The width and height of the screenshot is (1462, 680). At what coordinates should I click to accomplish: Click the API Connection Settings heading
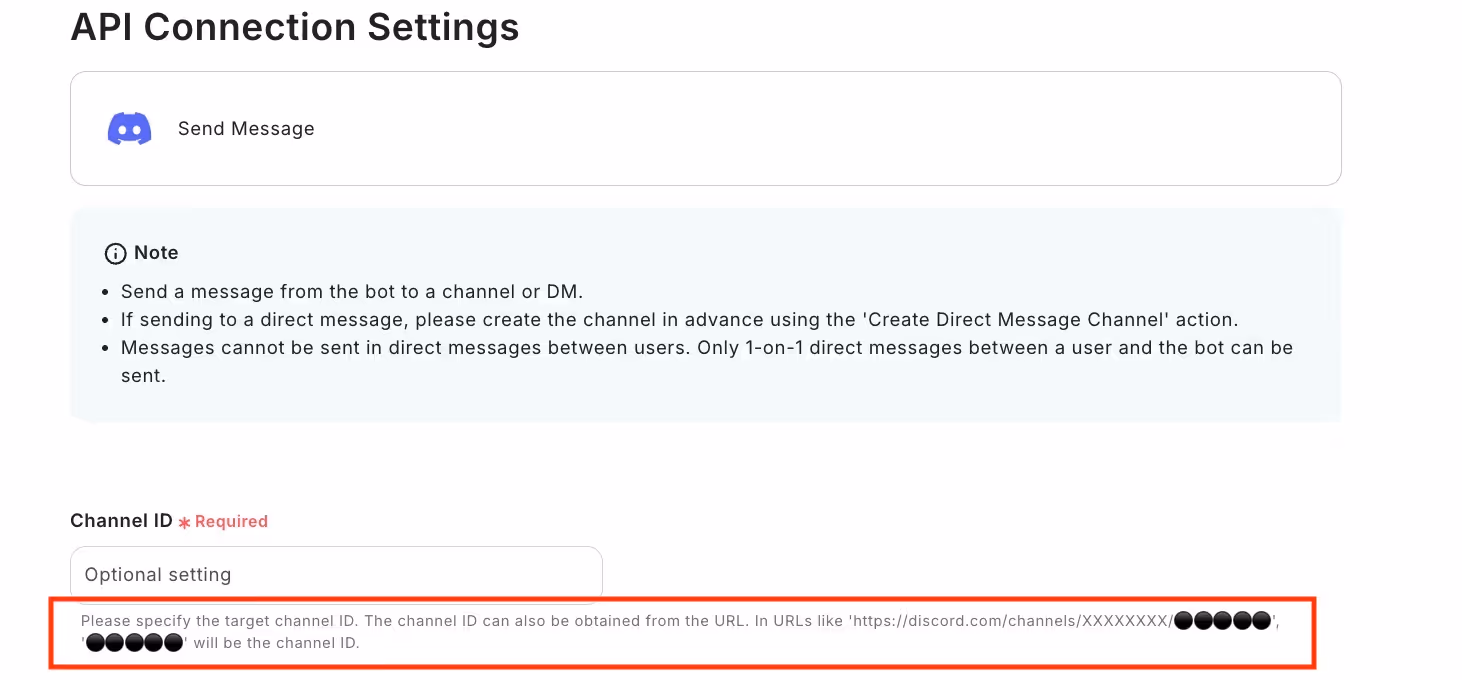(295, 27)
